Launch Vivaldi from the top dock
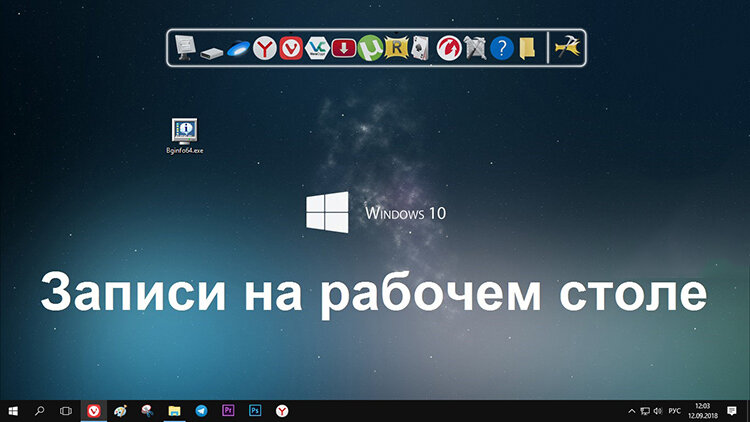 [x=291, y=48]
